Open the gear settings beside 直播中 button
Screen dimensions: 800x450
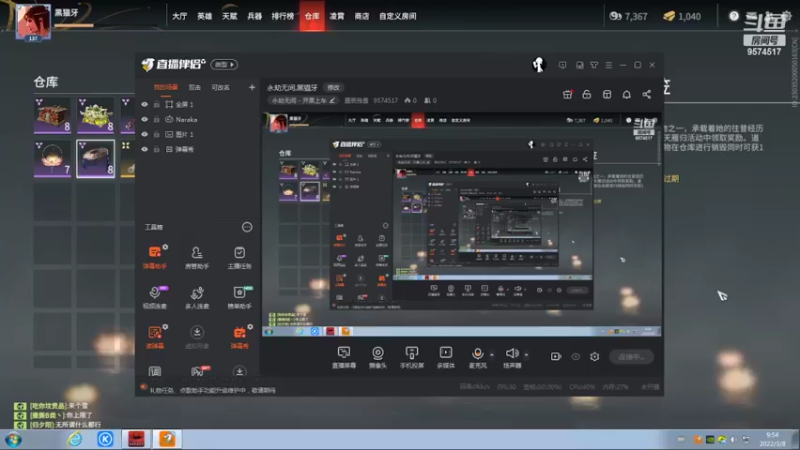pos(594,357)
